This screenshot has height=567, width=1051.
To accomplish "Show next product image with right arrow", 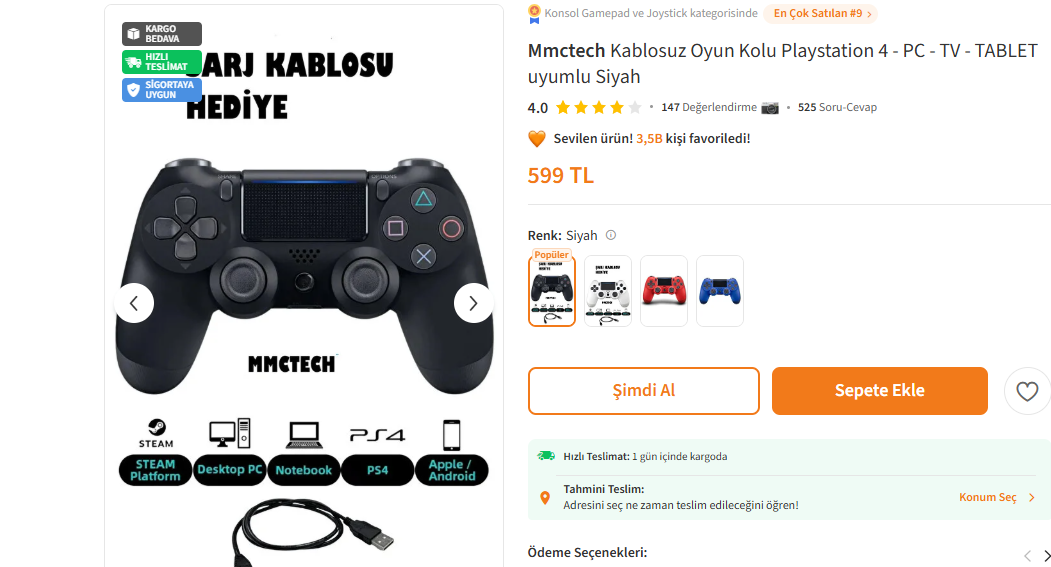I will (473, 304).
